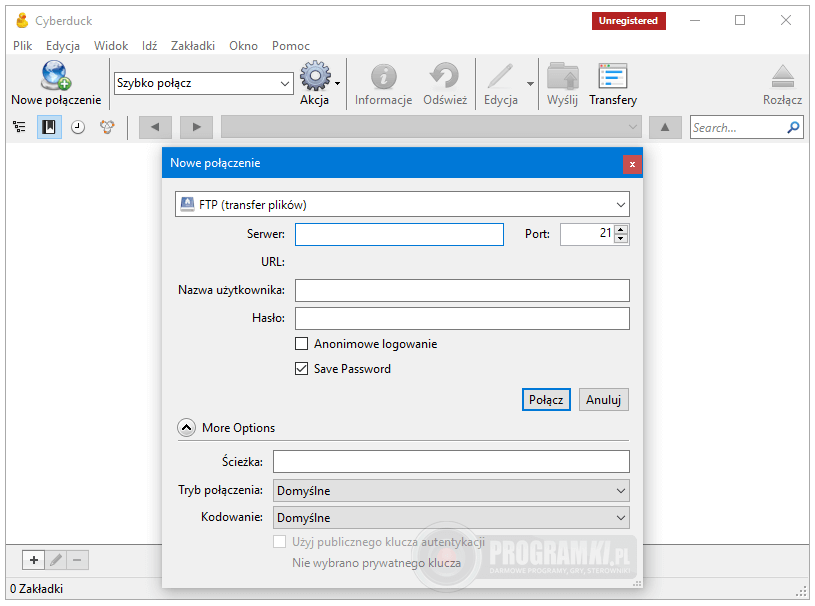Image resolution: width=815 pixels, height=606 pixels.
Task: Click the Informacje info icon
Action: tap(384, 77)
